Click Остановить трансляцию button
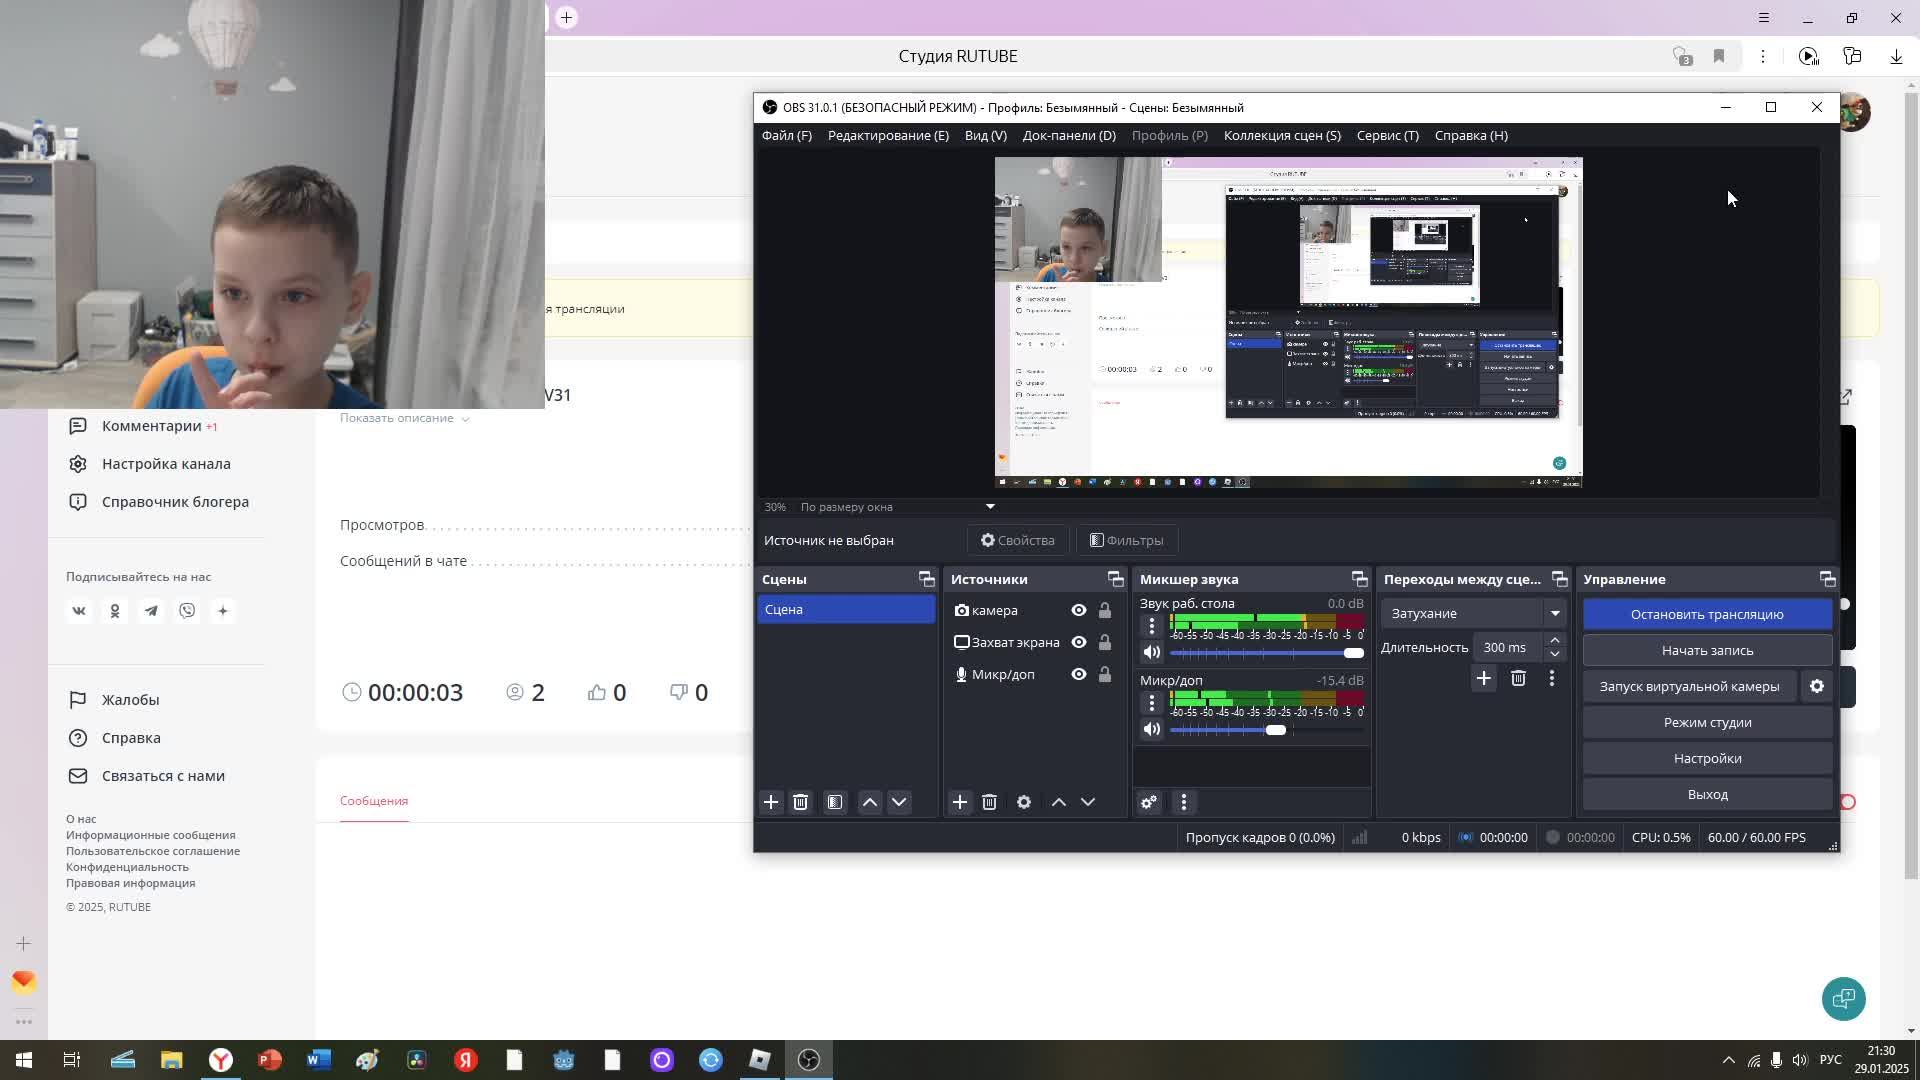1920x1080 pixels. 1707,614
